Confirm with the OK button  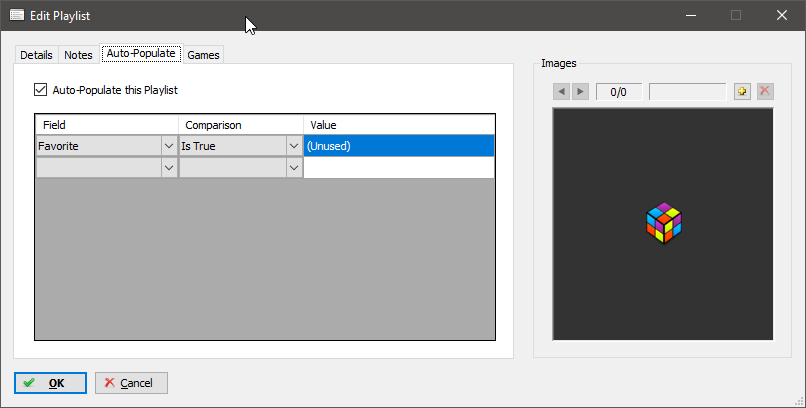coord(50,383)
